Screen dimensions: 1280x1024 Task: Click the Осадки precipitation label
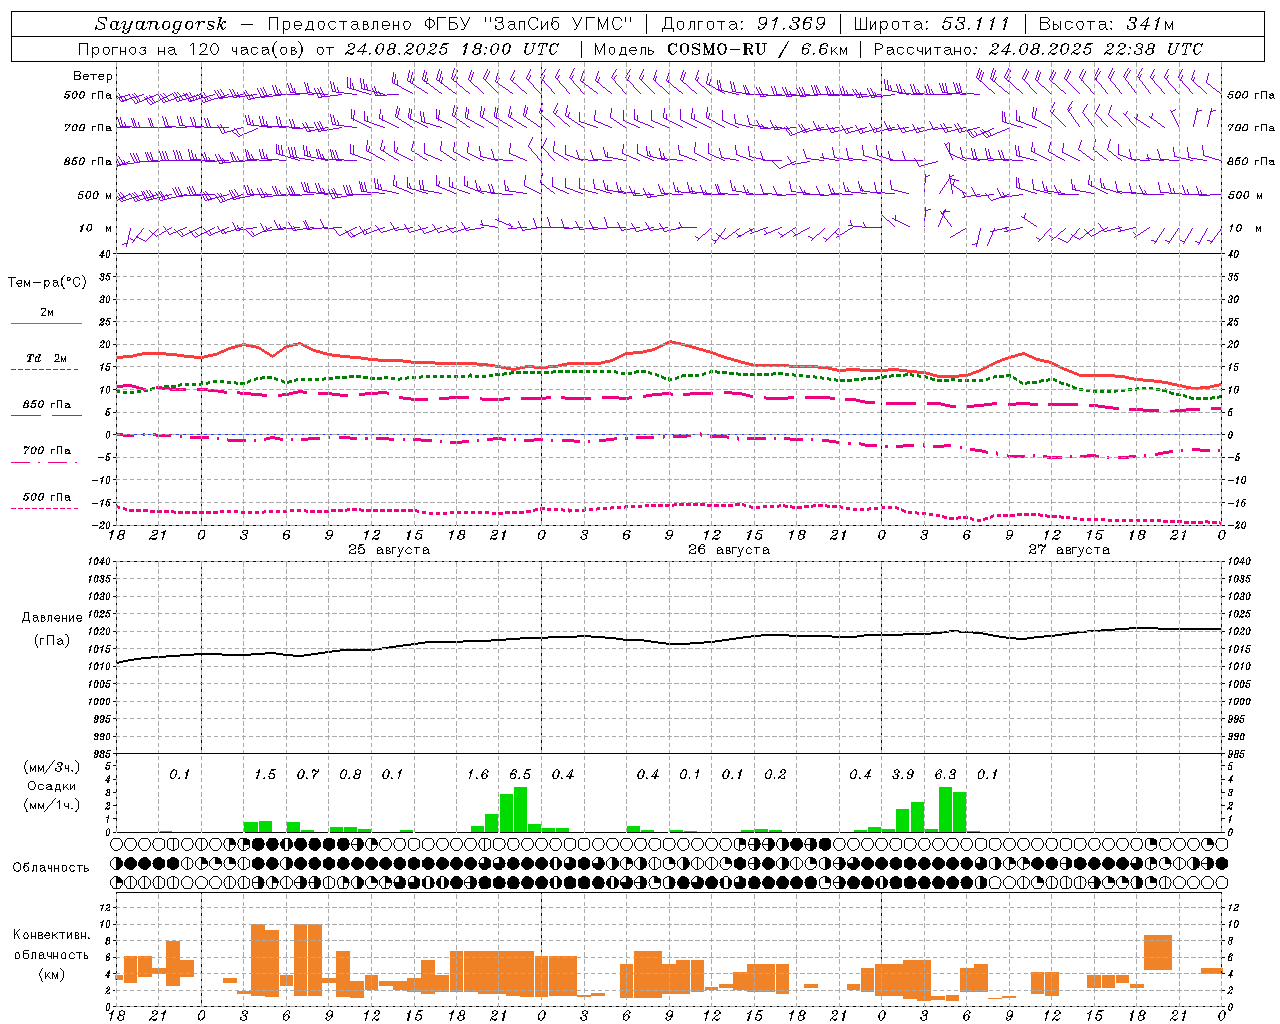click(51, 786)
